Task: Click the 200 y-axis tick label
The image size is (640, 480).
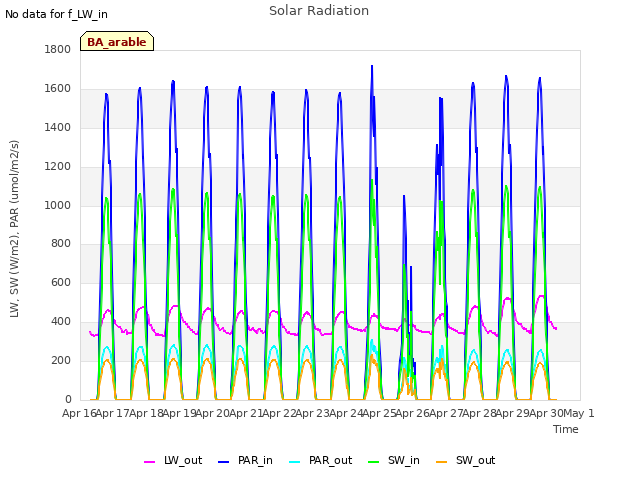Action: 61,360
